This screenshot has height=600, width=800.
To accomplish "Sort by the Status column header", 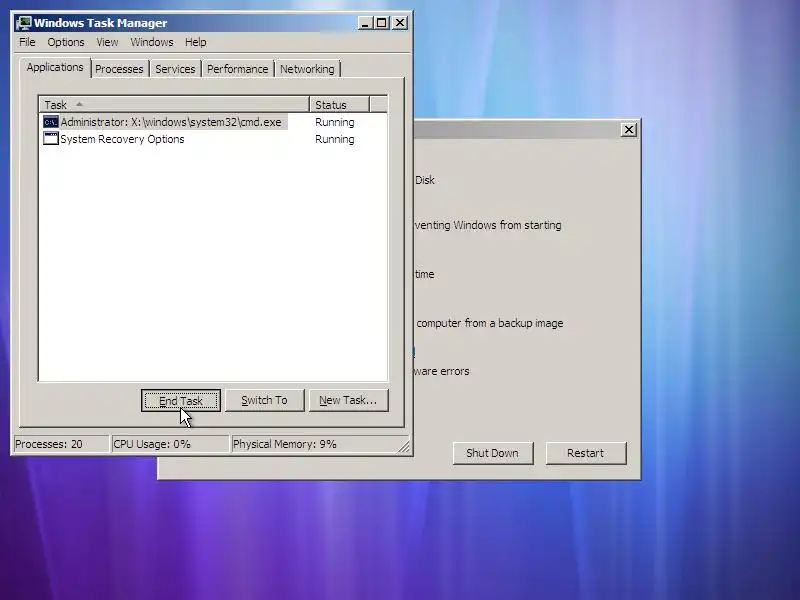I will [x=339, y=105].
